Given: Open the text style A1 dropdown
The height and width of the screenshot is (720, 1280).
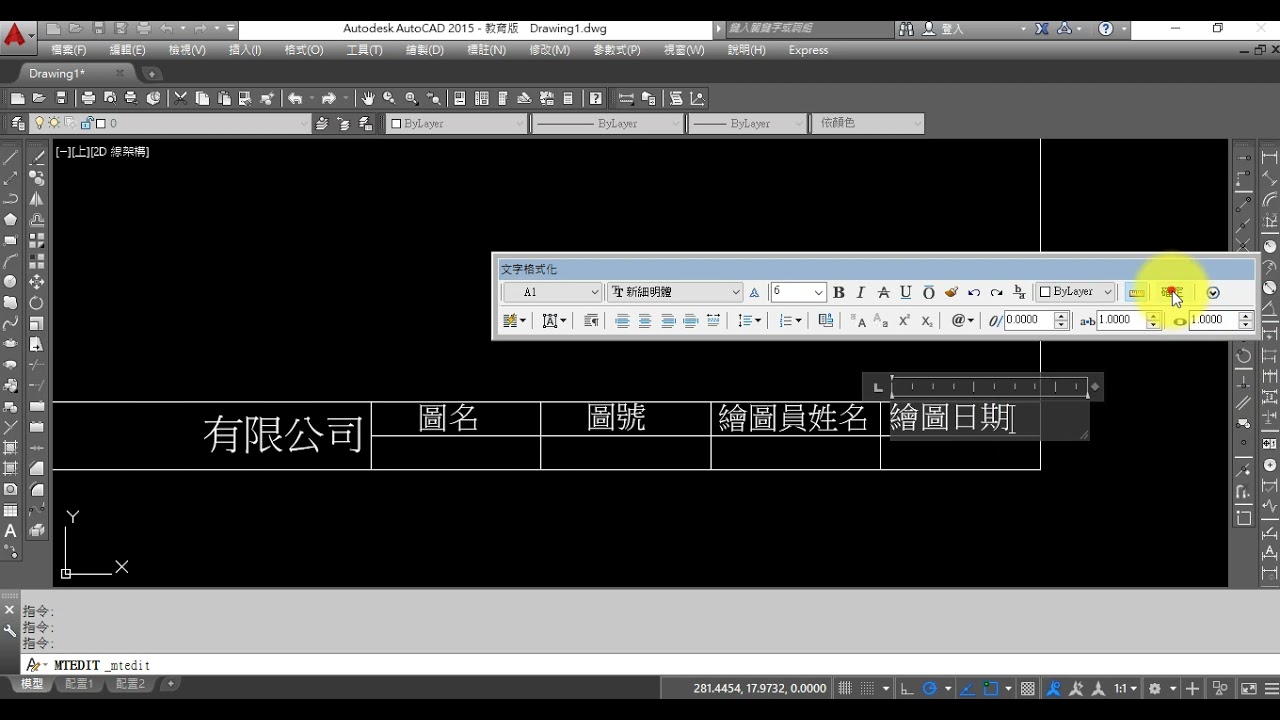Looking at the screenshot, I should click(551, 292).
